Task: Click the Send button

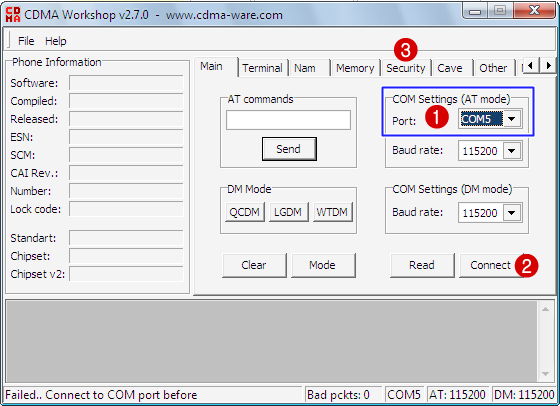Action: [x=289, y=149]
